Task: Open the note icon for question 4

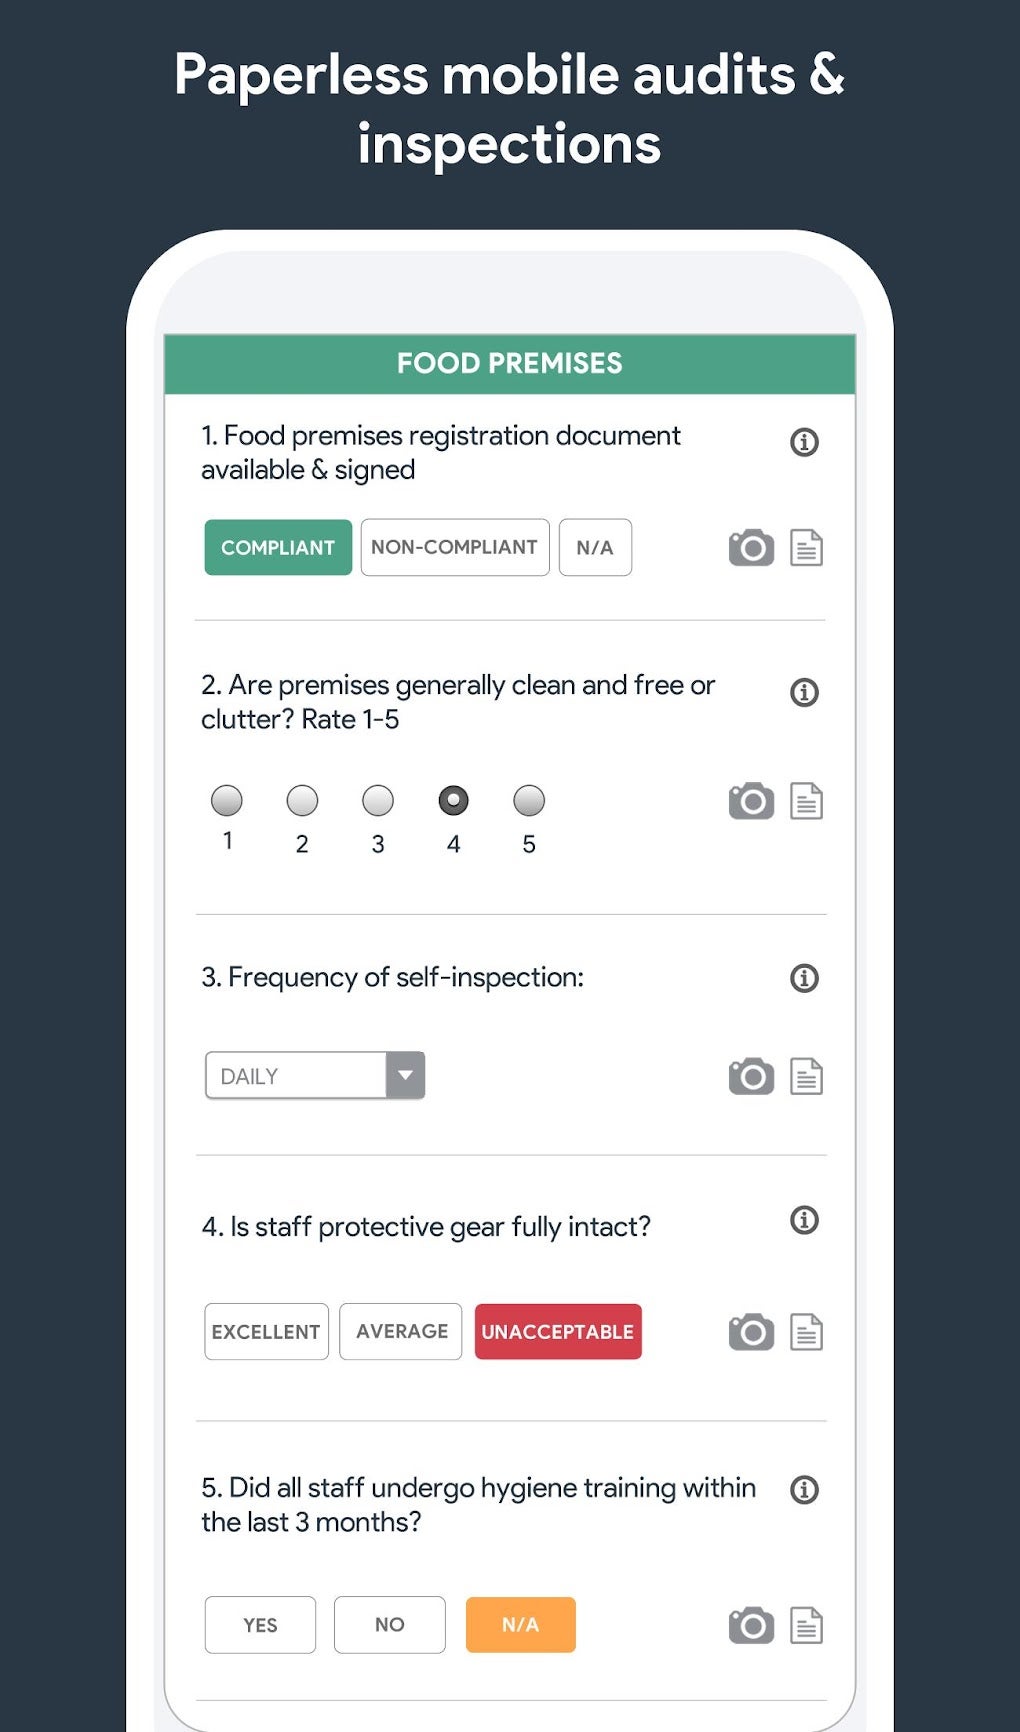Action: tap(806, 1331)
